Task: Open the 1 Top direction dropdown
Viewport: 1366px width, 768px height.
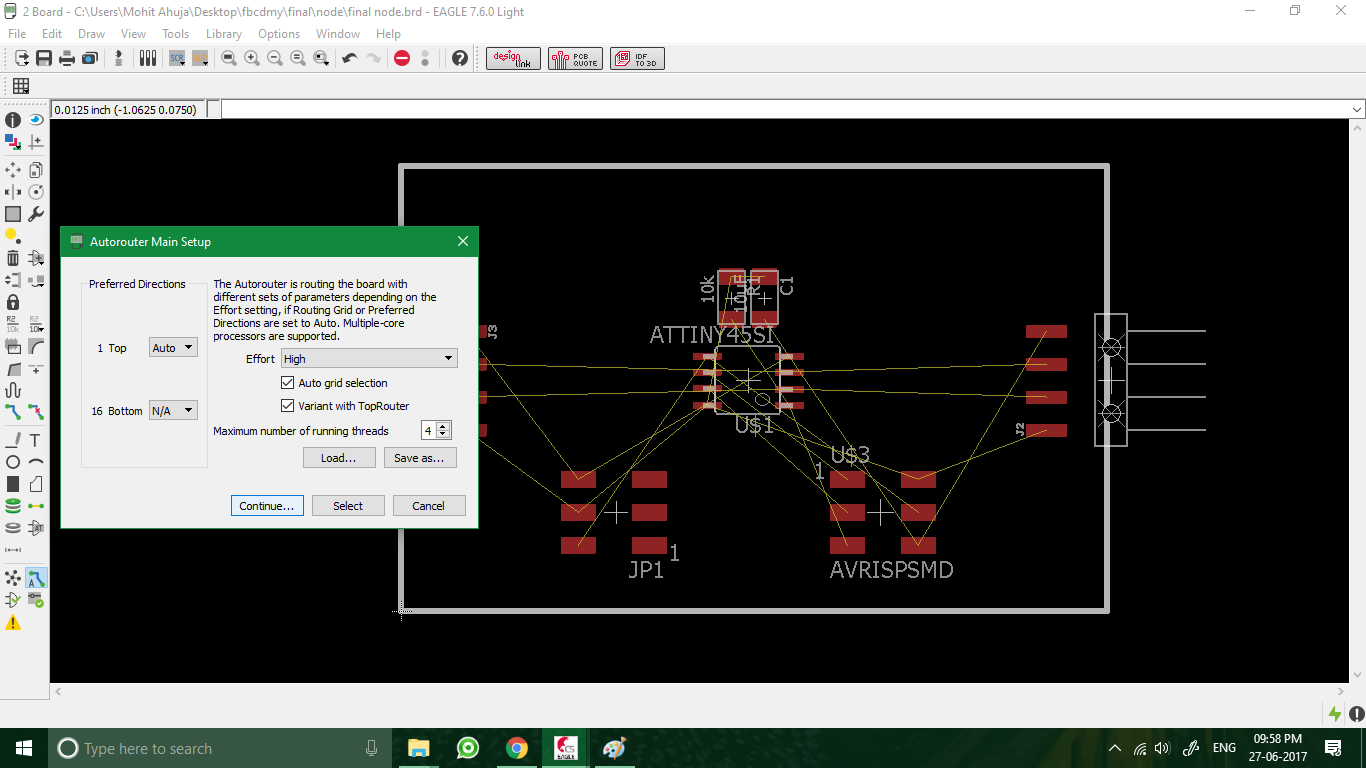Action: (173, 348)
